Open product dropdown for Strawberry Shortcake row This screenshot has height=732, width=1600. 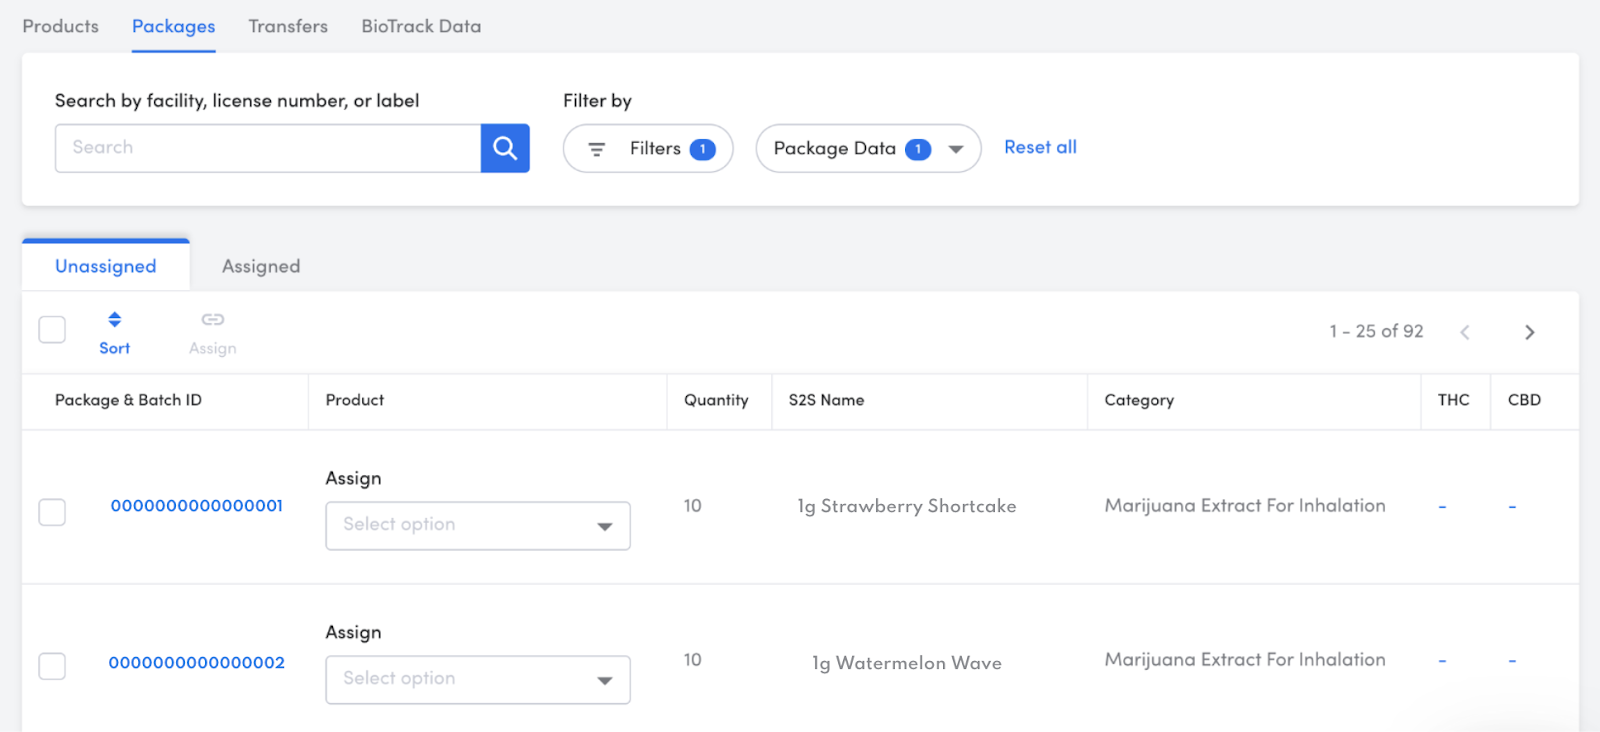pos(478,526)
